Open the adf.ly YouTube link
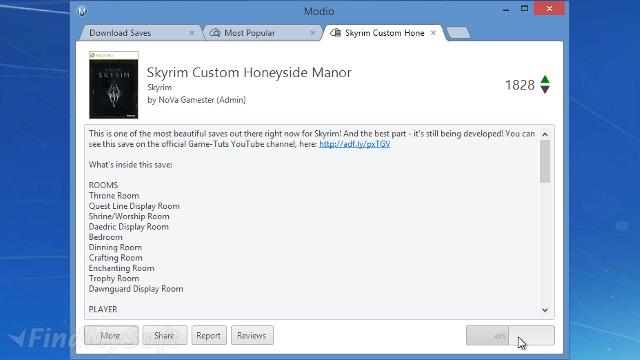The image size is (640, 360). click(354, 144)
